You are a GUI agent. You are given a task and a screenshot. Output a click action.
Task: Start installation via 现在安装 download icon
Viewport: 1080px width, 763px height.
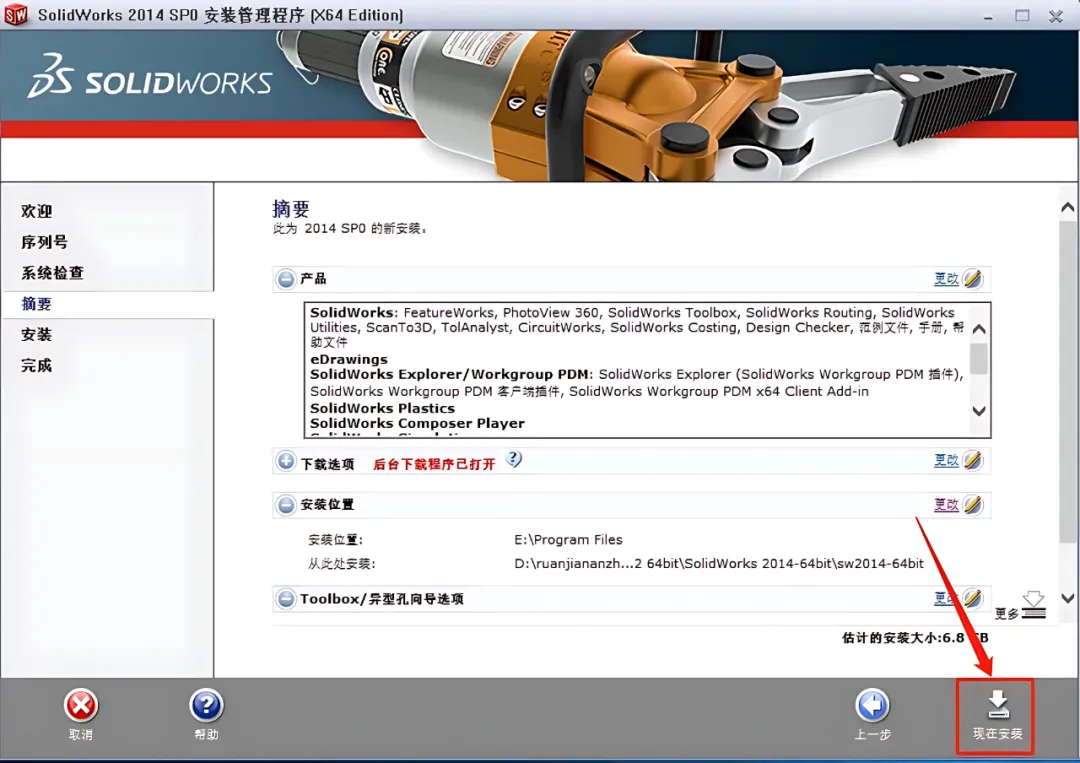coord(997,705)
